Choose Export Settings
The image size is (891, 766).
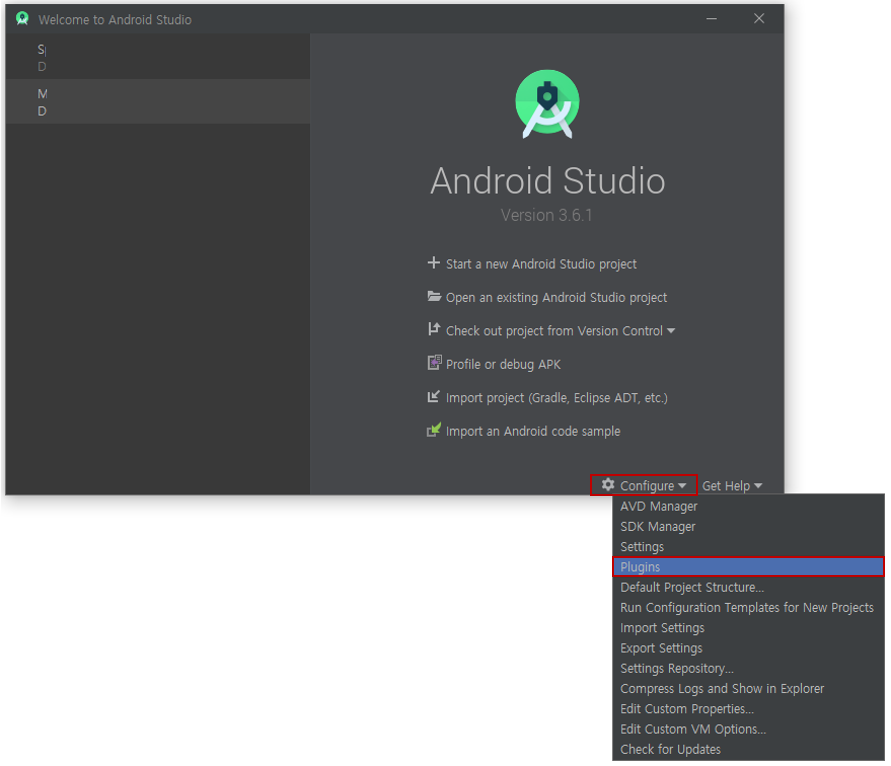pyautogui.click(x=748, y=648)
